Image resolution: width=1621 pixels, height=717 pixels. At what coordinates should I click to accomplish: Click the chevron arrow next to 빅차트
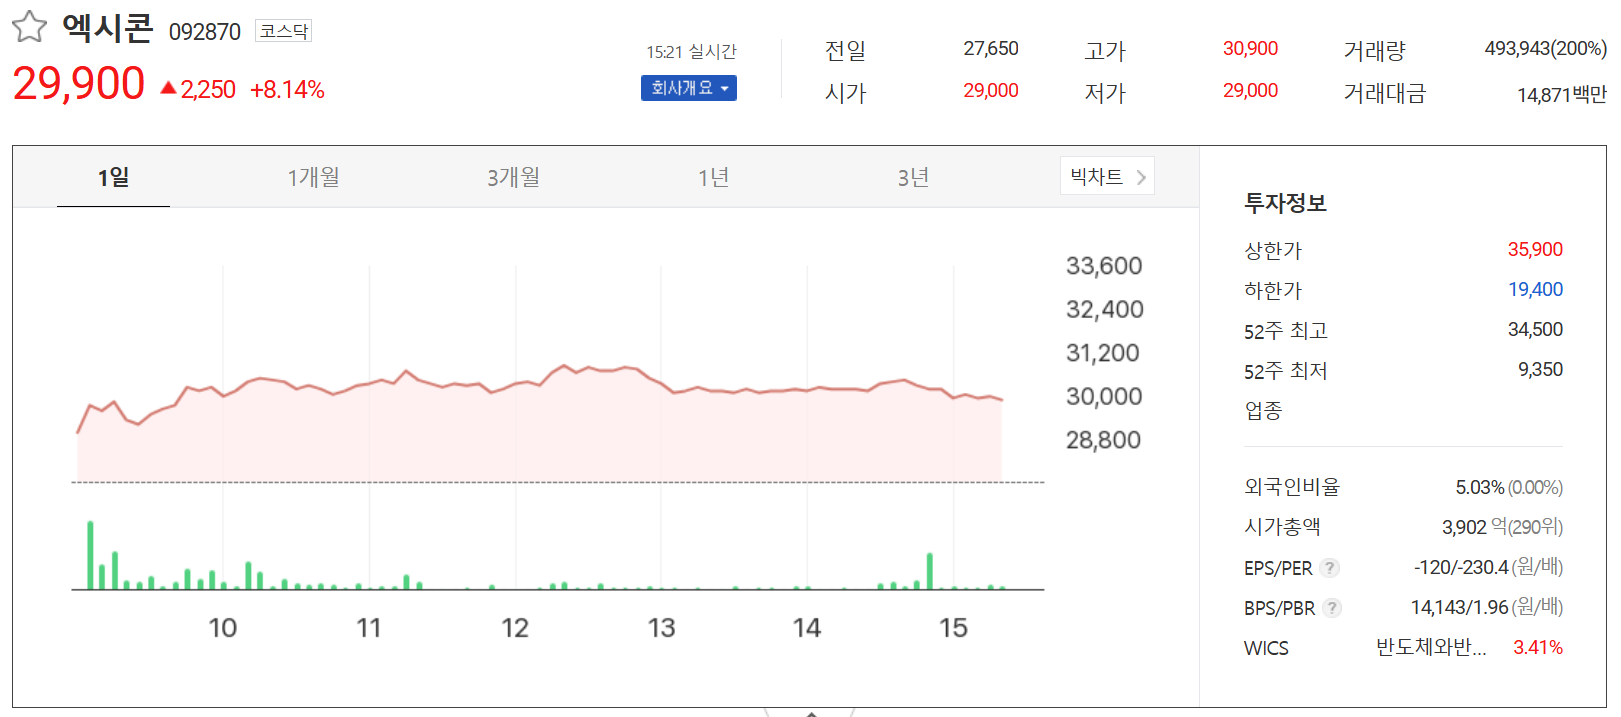(1141, 177)
